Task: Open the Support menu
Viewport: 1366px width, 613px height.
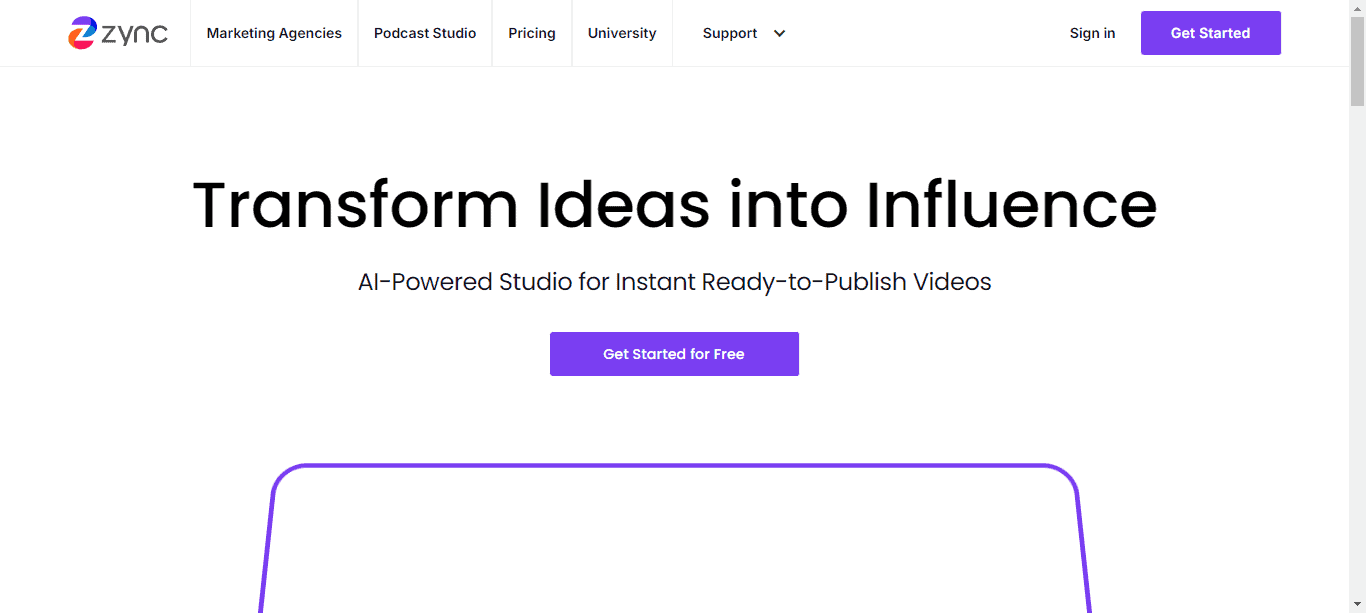Action: [x=730, y=33]
